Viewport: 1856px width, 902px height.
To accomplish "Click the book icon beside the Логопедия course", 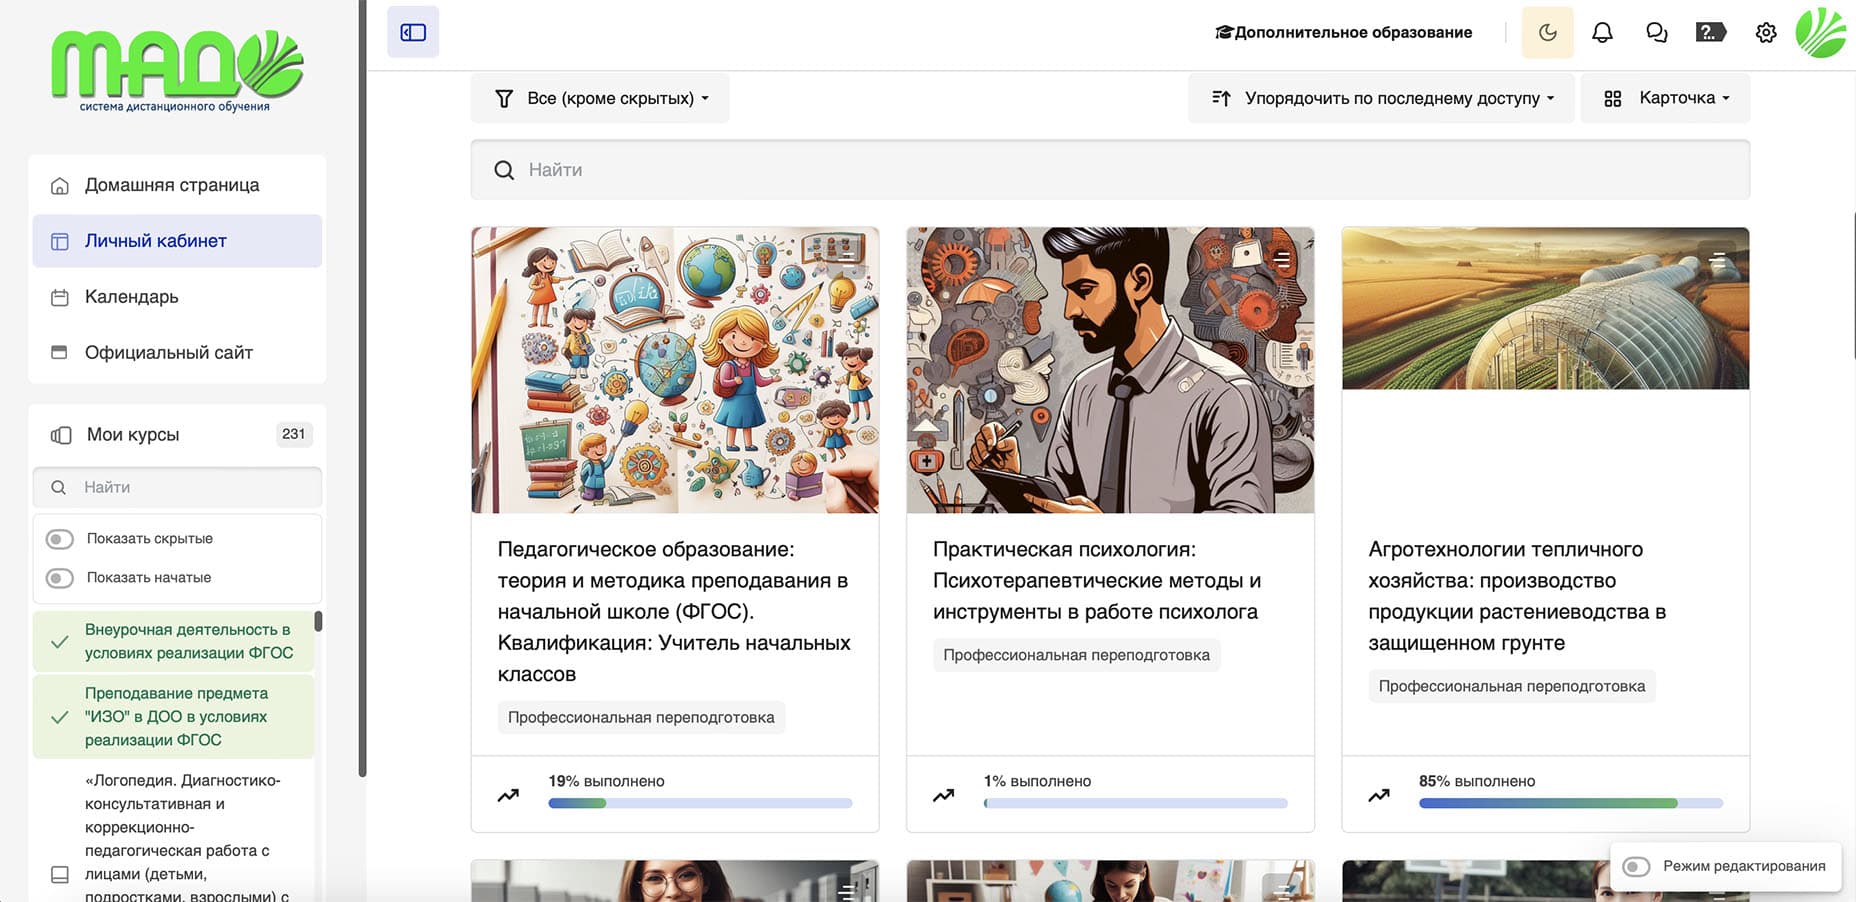I will (60, 874).
